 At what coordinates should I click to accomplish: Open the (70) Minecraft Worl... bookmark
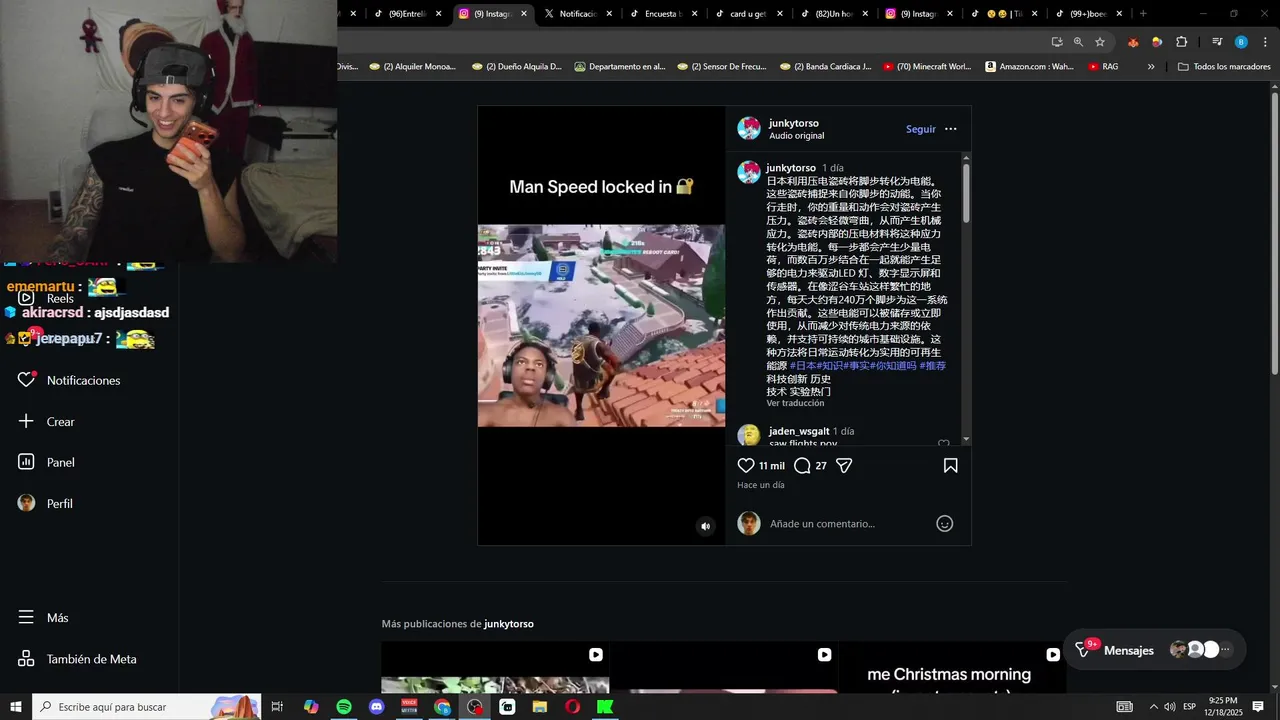[x=926, y=67]
